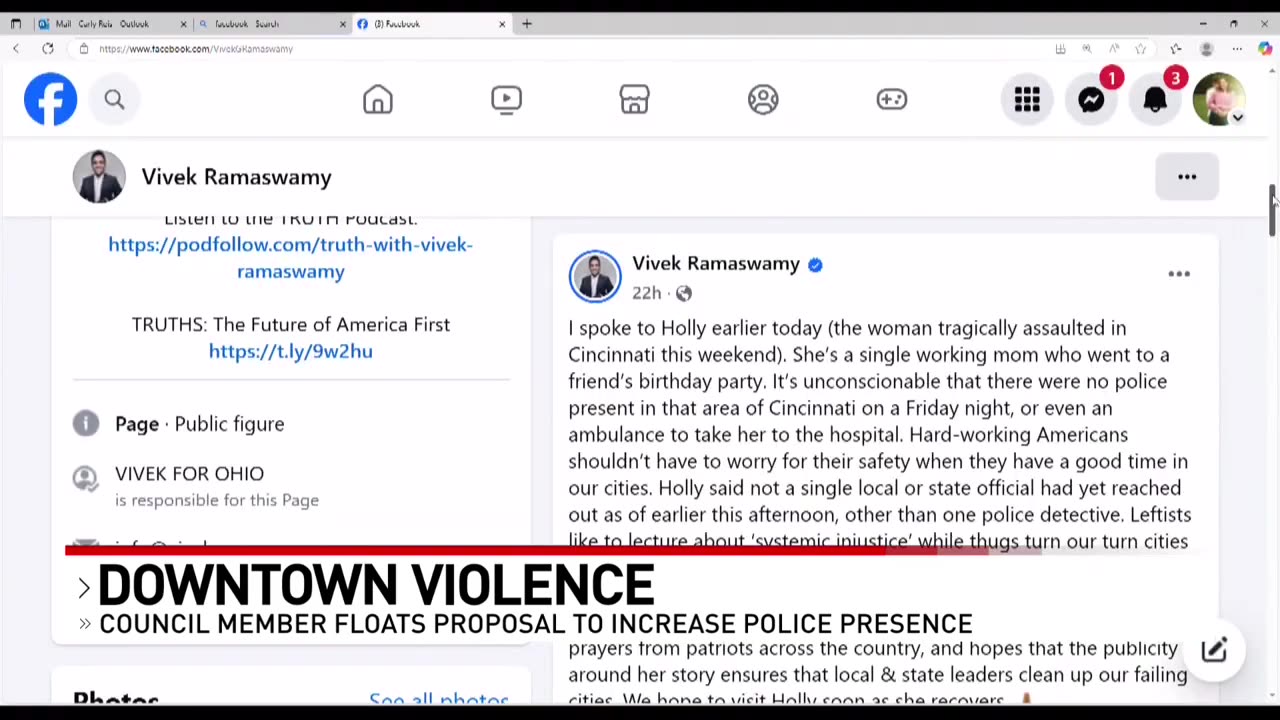
Task: Open tab actions menu icon
Action: pos(16,24)
